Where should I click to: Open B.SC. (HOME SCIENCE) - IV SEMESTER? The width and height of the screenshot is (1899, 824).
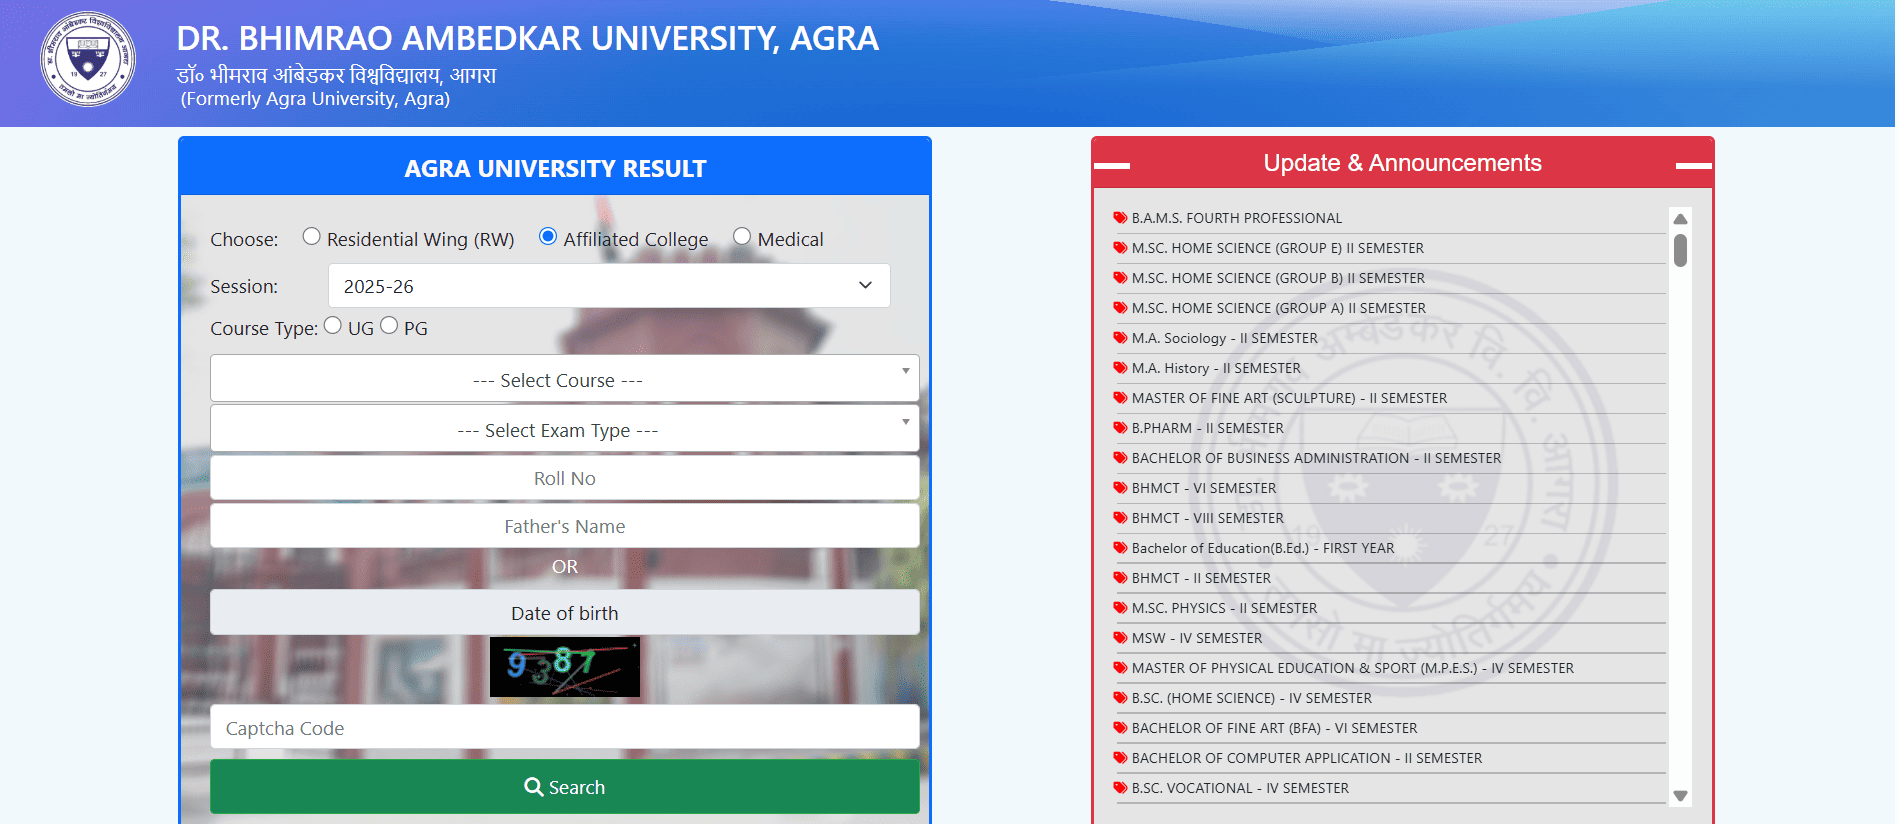click(x=1252, y=698)
